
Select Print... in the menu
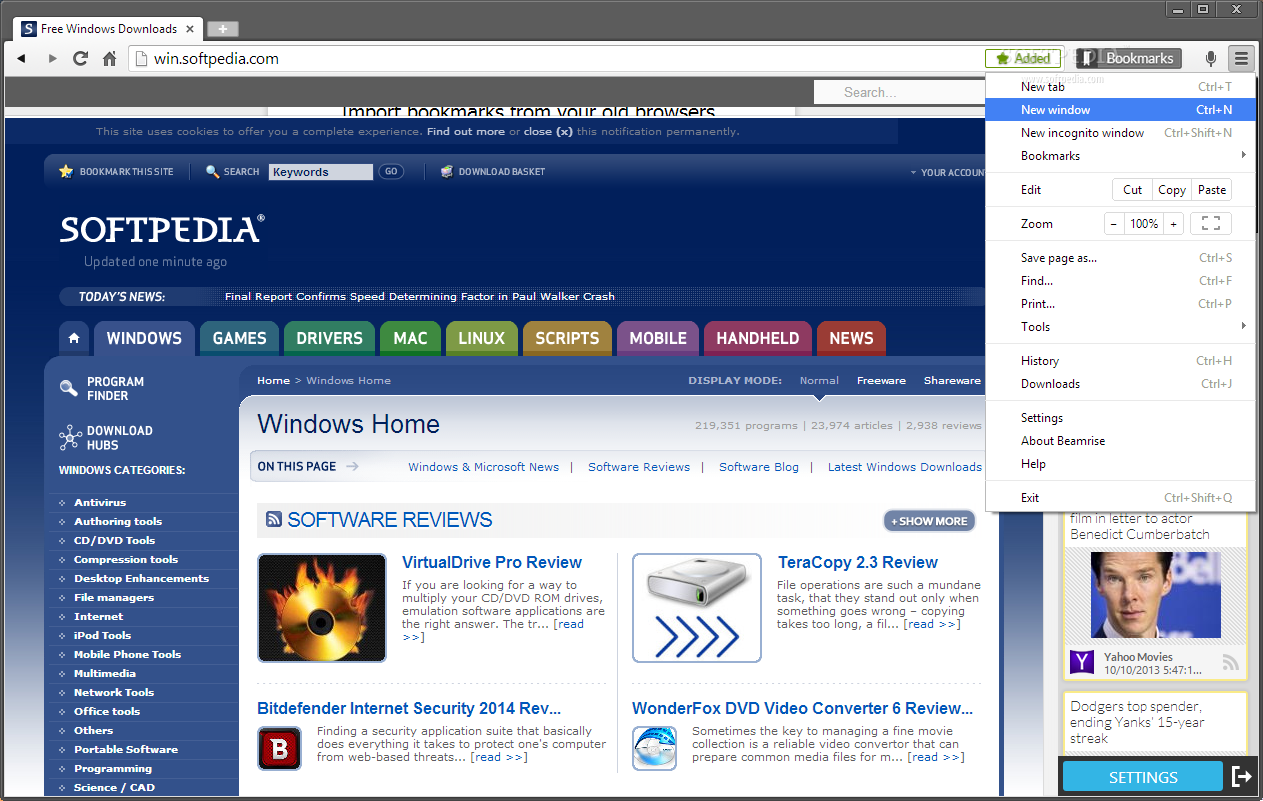(1120, 304)
